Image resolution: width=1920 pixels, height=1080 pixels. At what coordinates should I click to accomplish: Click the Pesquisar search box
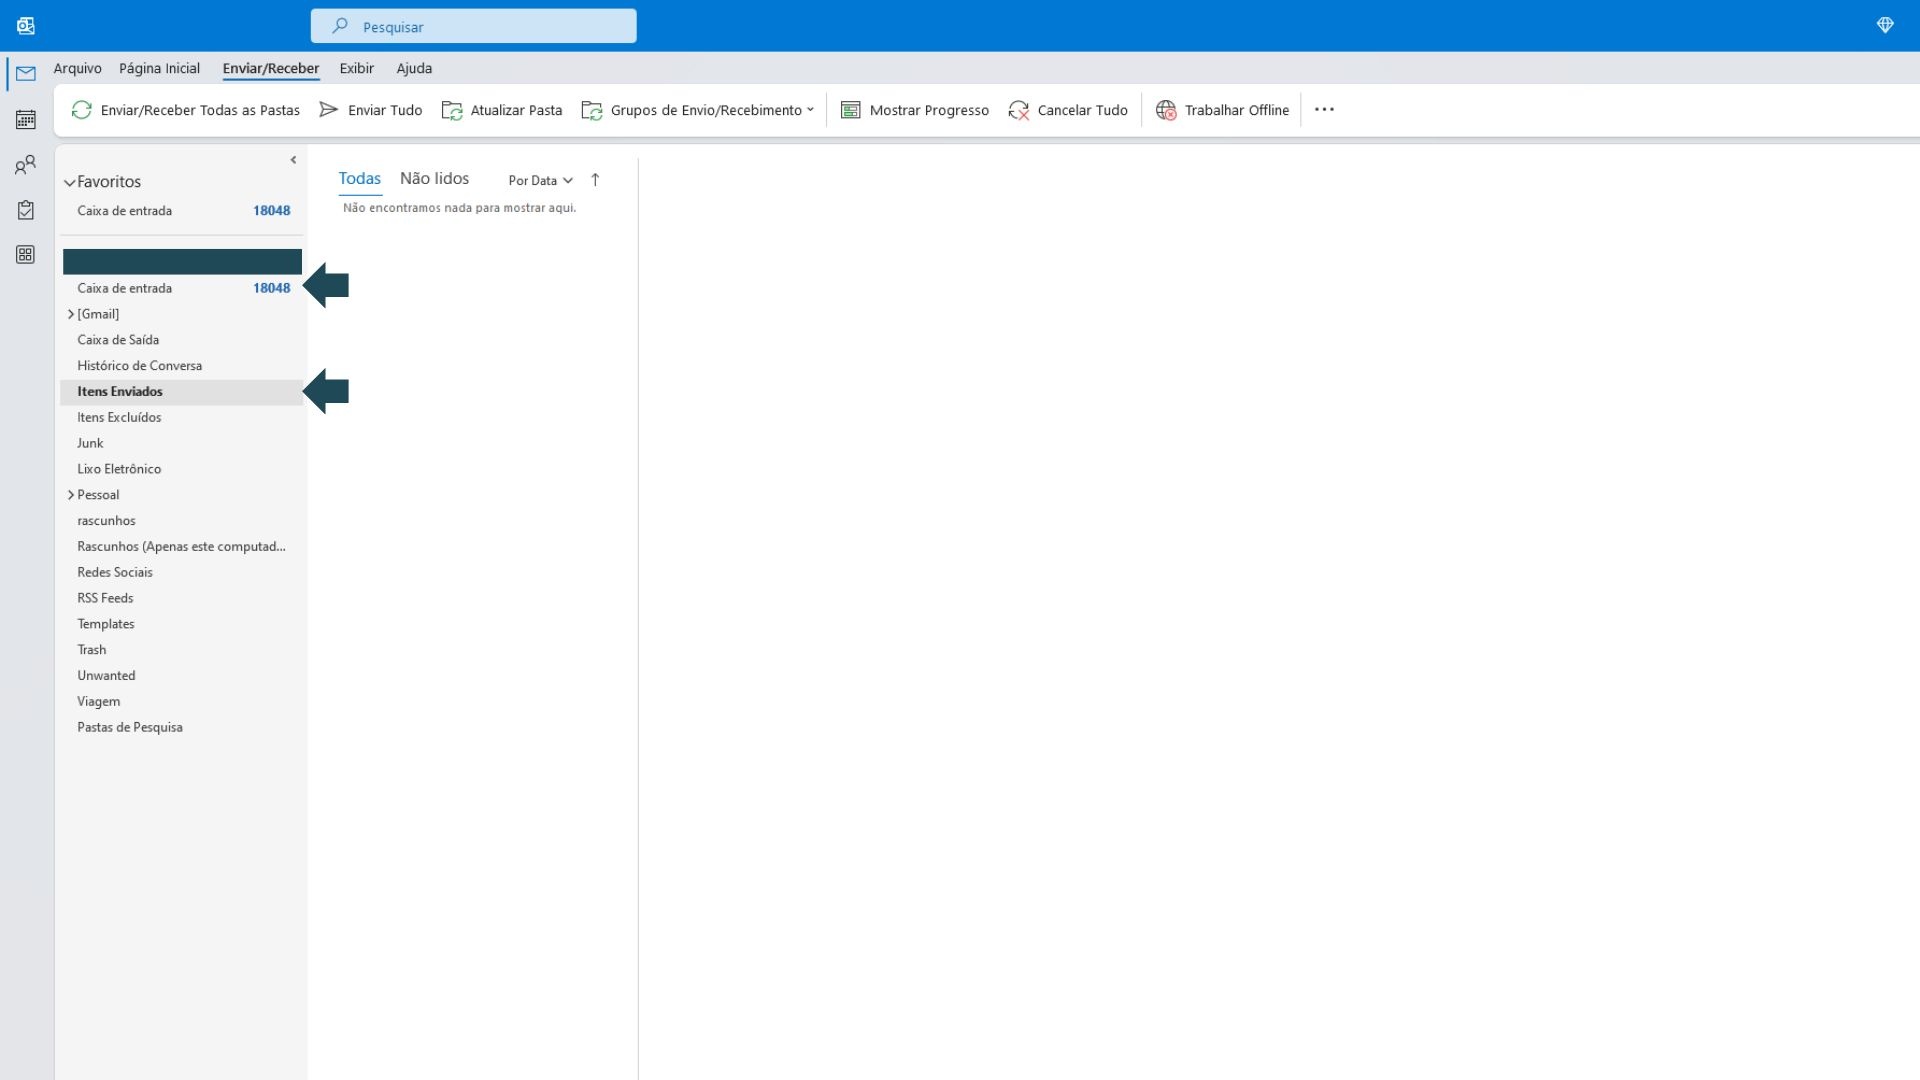[x=473, y=27]
